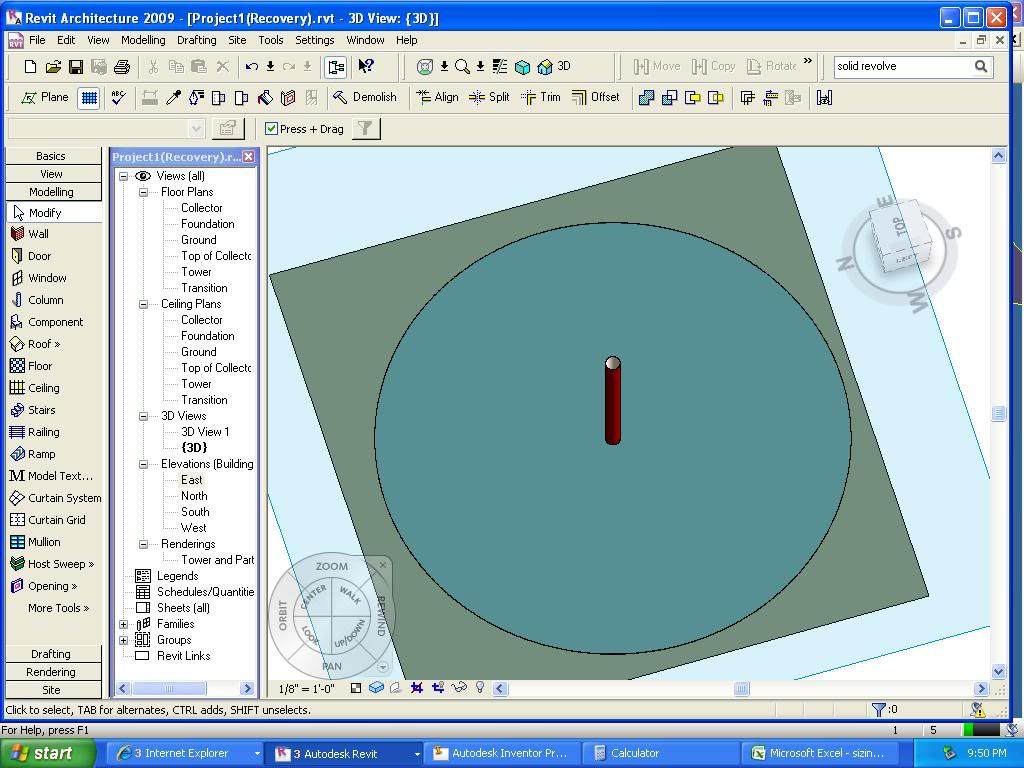The height and width of the screenshot is (768, 1024).
Task: Choose the Split tool
Action: pyautogui.click(x=489, y=97)
